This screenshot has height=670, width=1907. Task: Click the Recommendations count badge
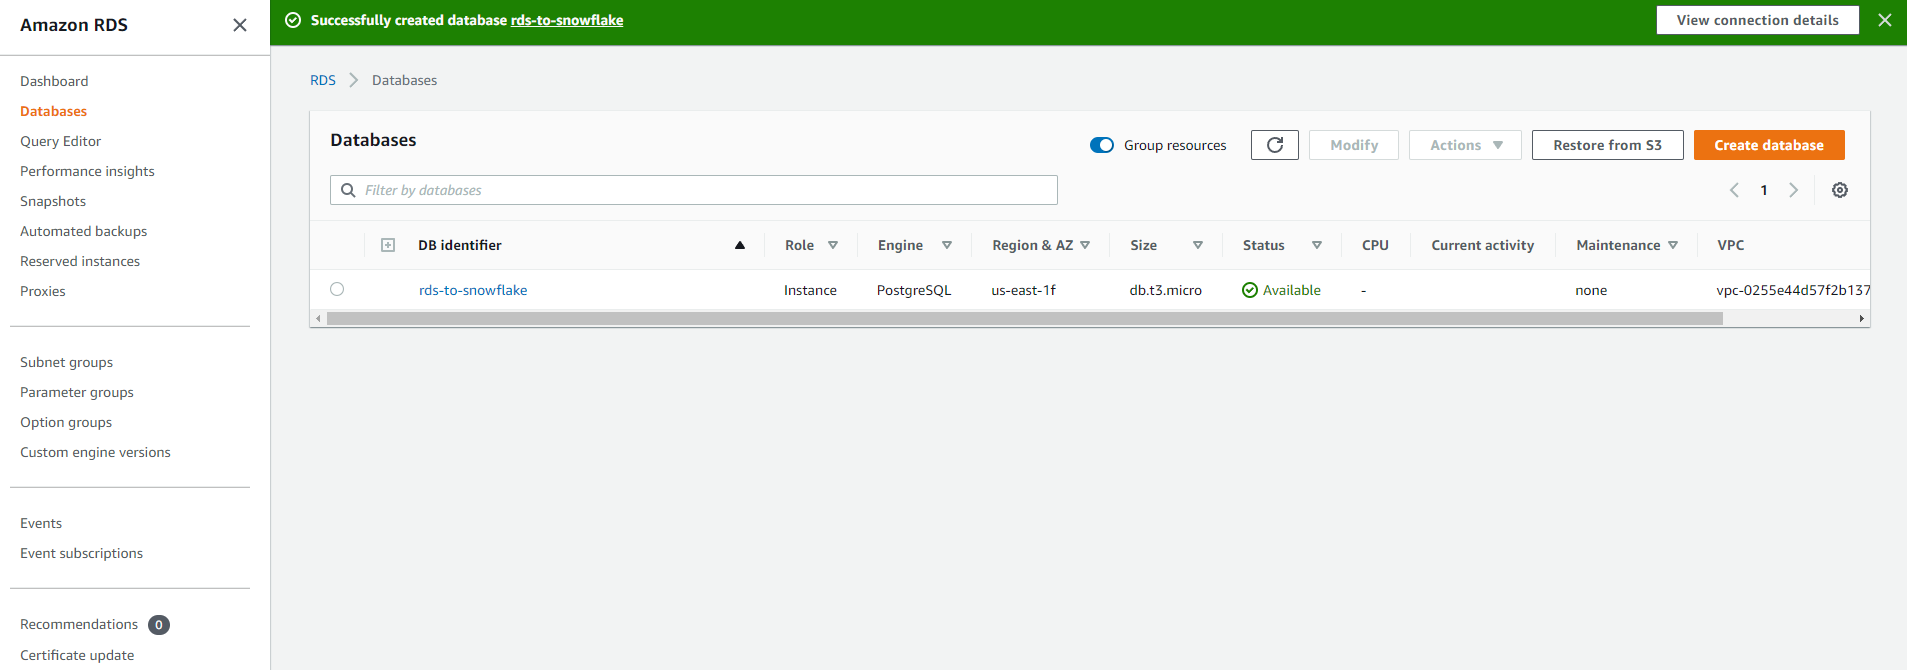pyautogui.click(x=159, y=625)
